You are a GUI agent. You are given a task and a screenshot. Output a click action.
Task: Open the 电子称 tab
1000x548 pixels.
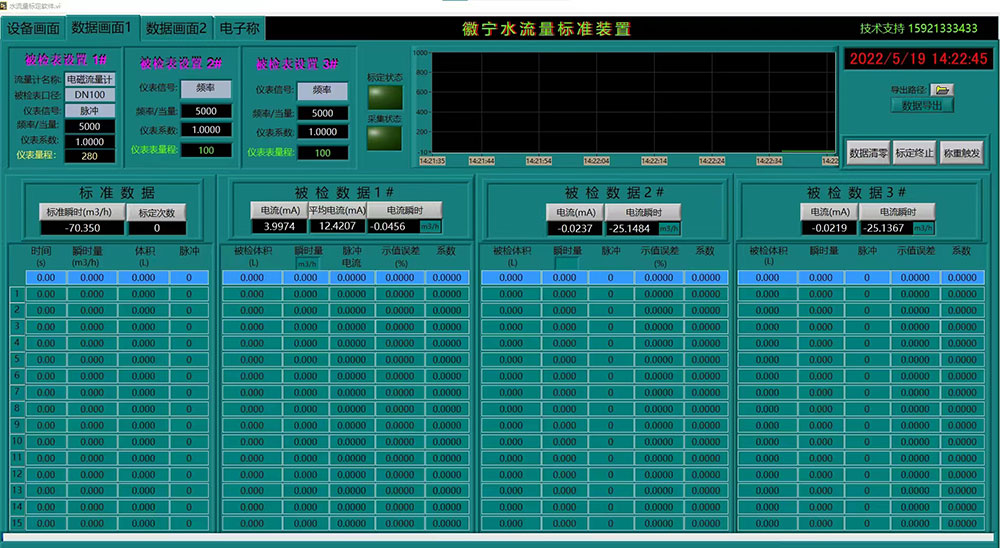tap(239, 29)
